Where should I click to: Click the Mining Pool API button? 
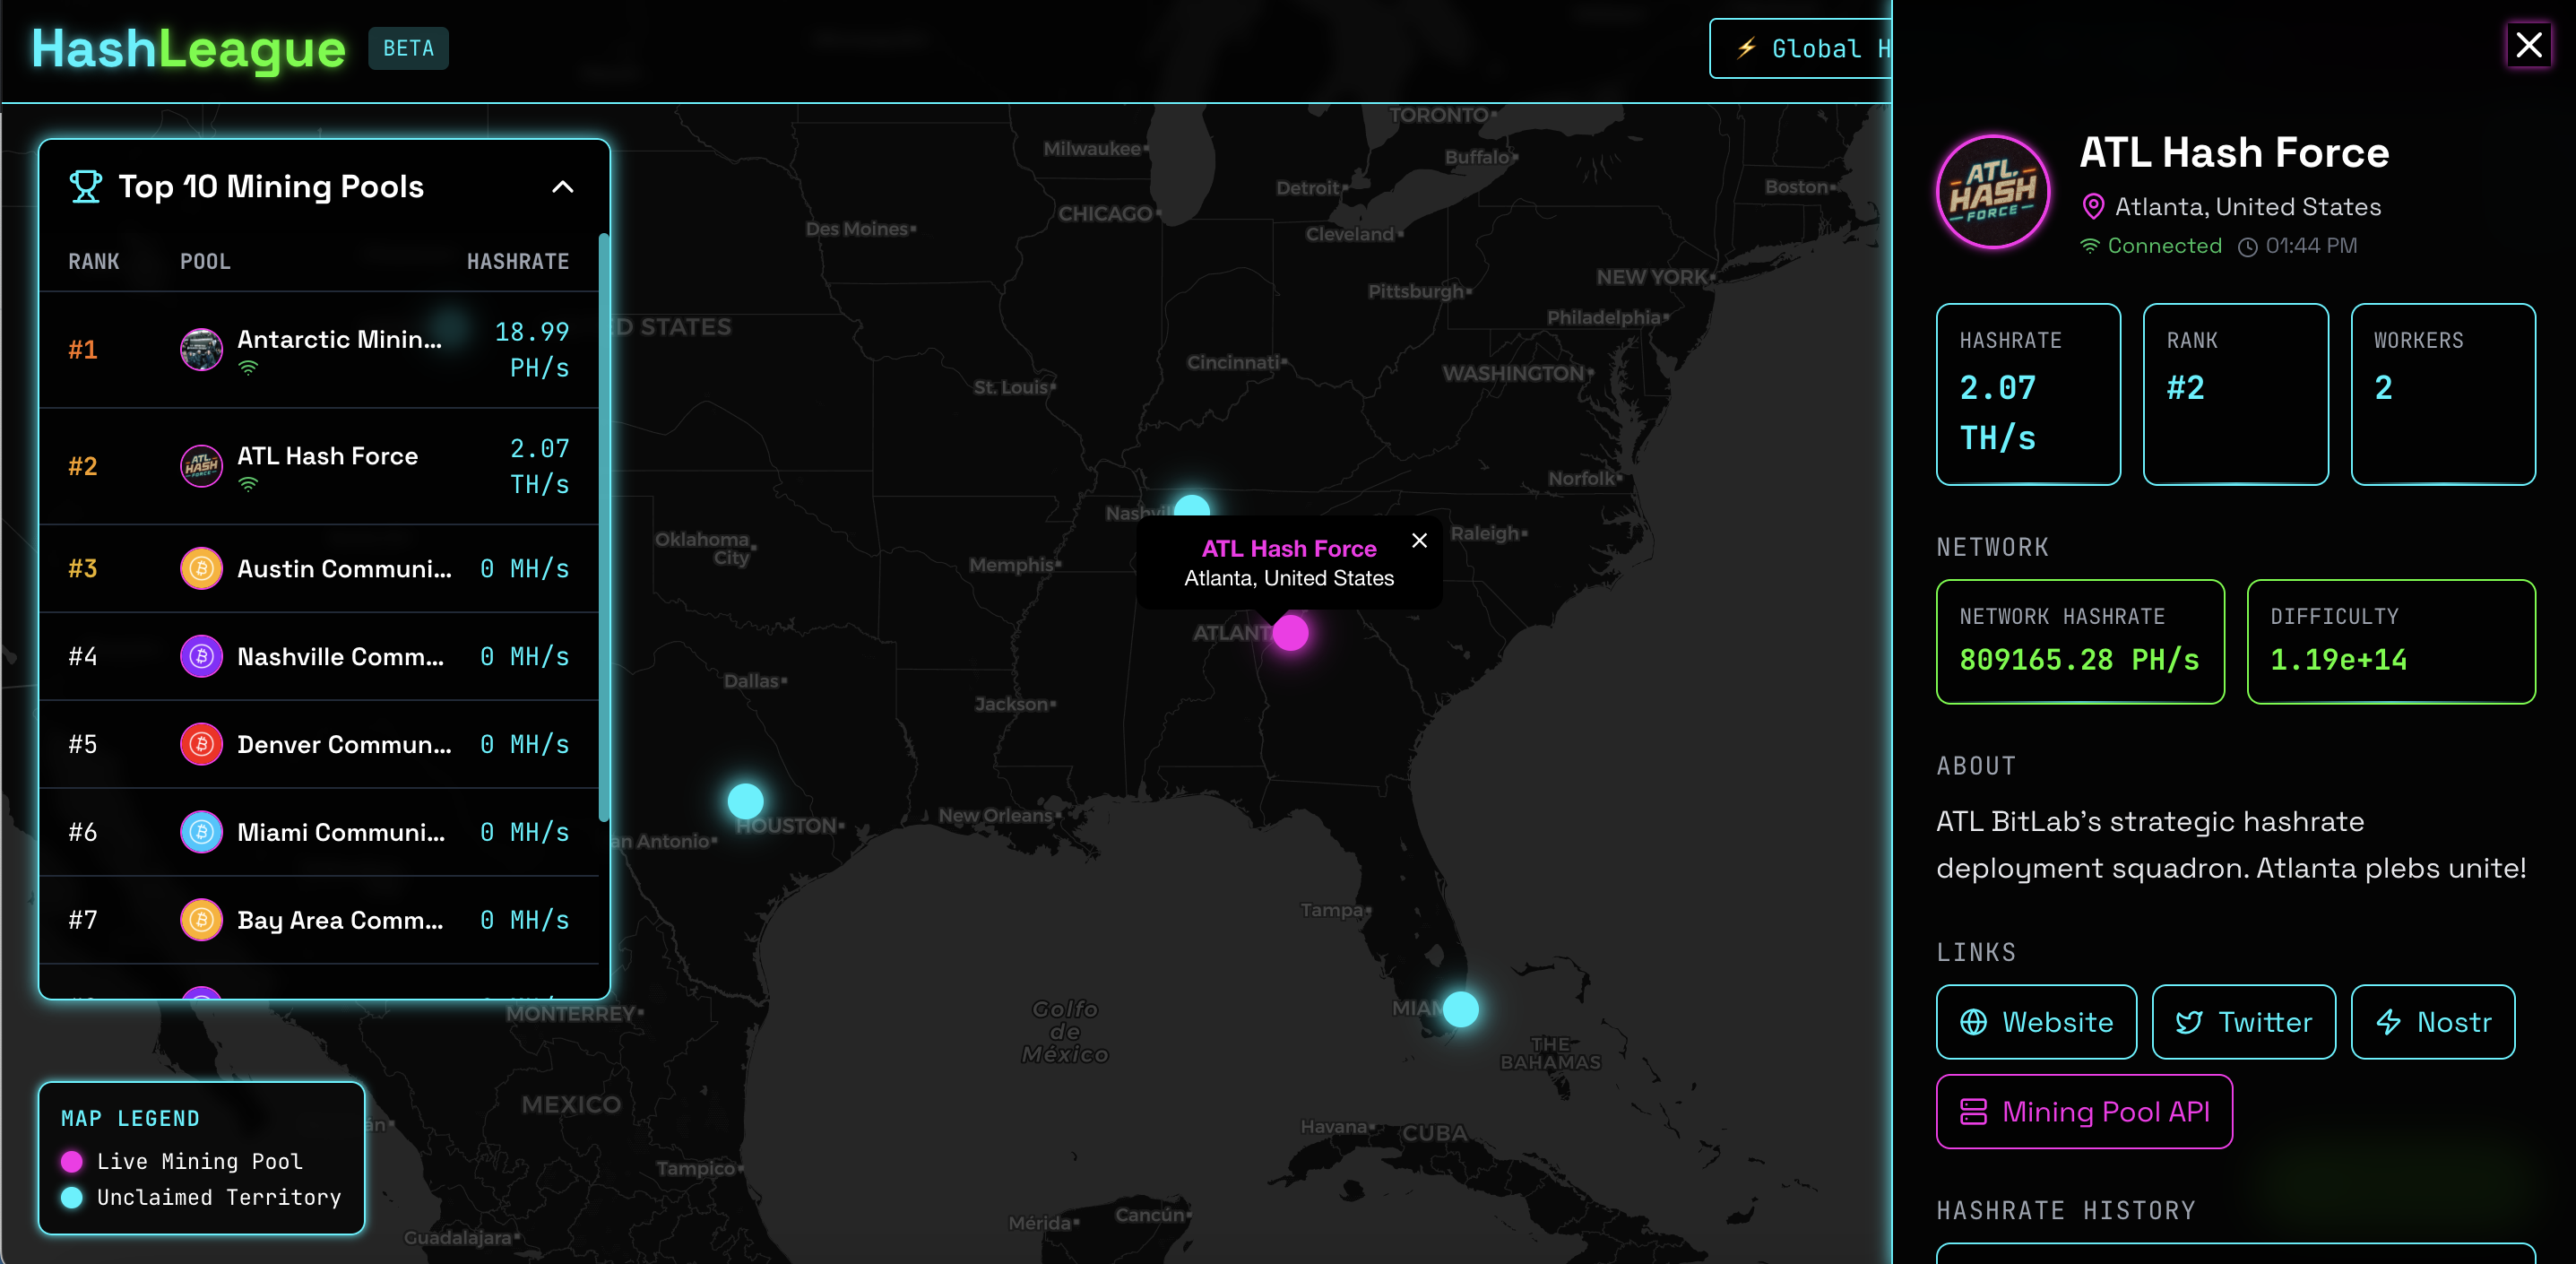(x=2084, y=1112)
